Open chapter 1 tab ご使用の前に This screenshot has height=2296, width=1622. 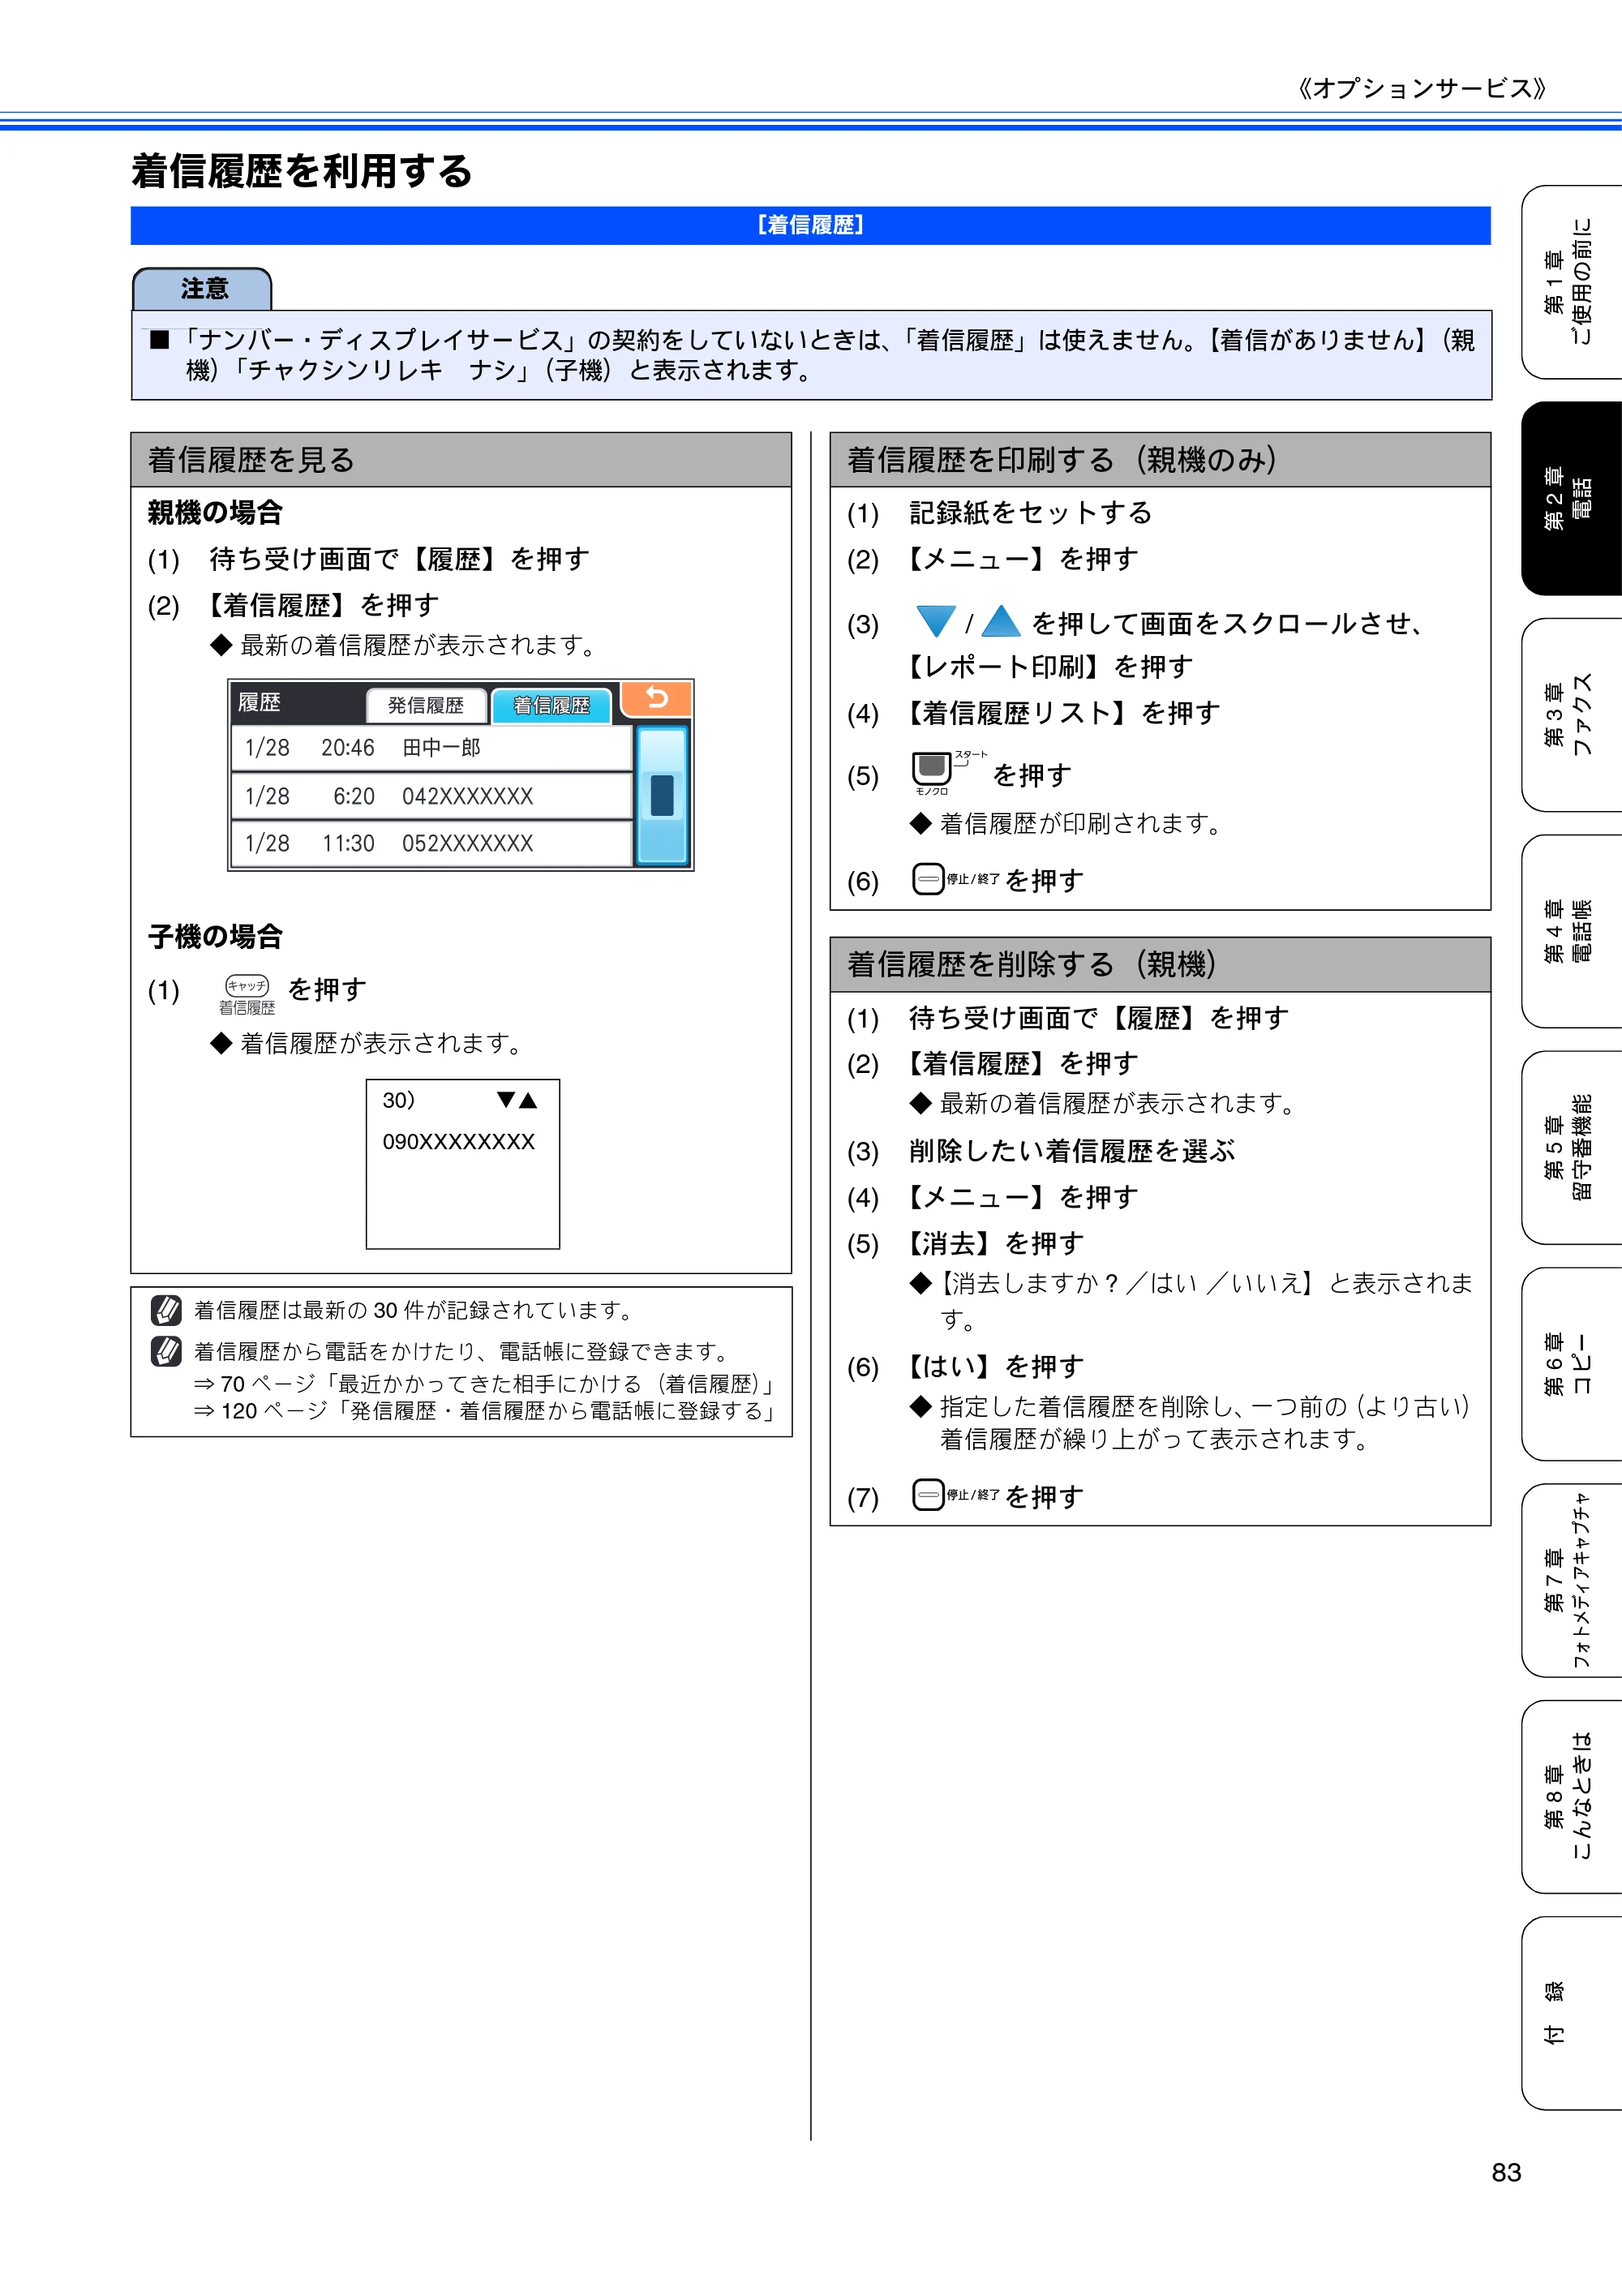[x=1571, y=282]
